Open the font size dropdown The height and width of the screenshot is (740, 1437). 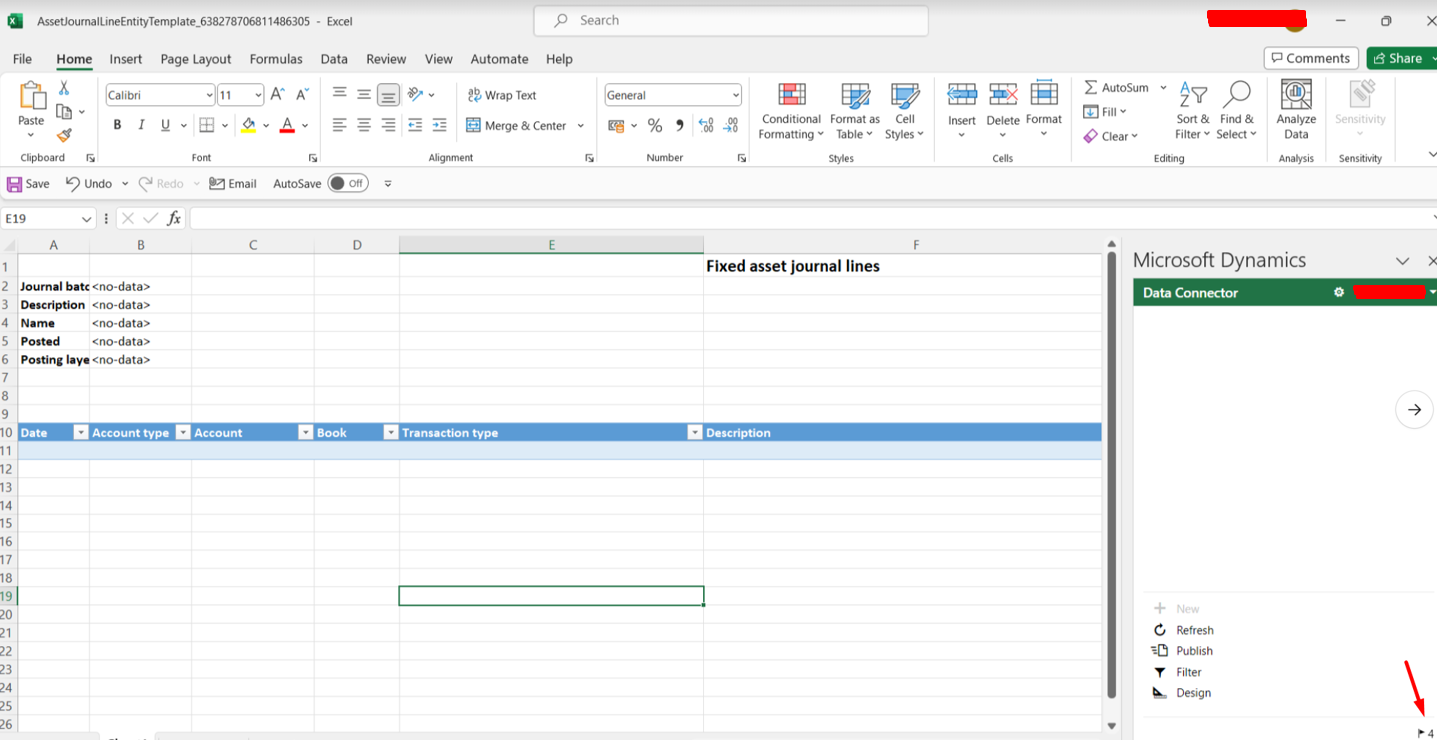258,95
